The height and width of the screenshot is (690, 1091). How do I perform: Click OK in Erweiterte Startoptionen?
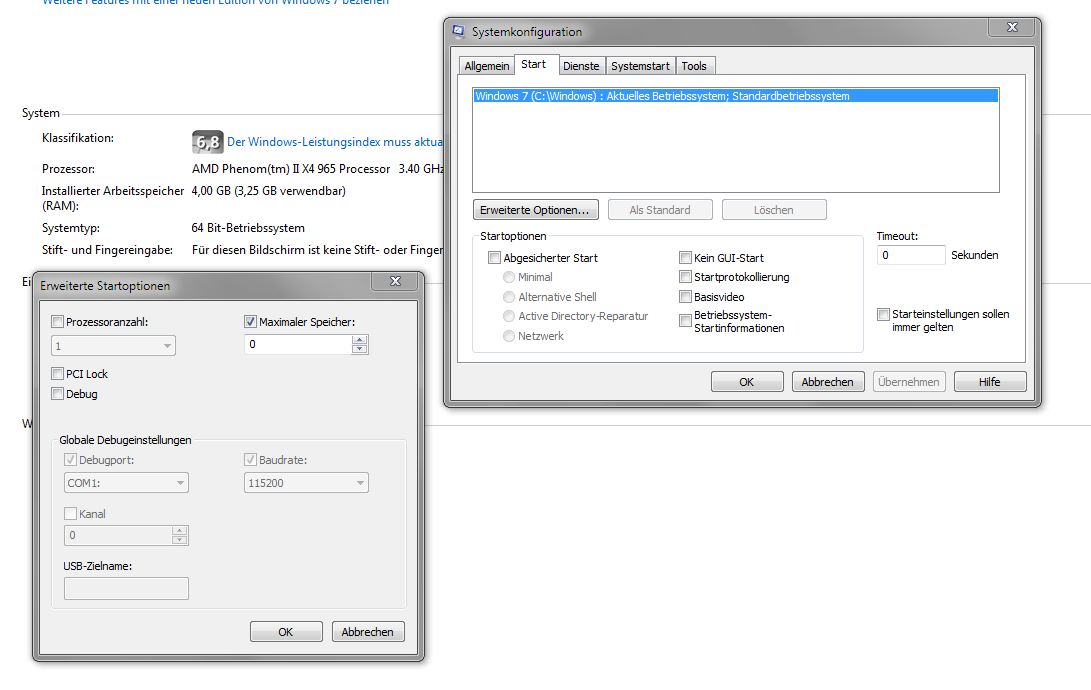pyautogui.click(x=286, y=632)
